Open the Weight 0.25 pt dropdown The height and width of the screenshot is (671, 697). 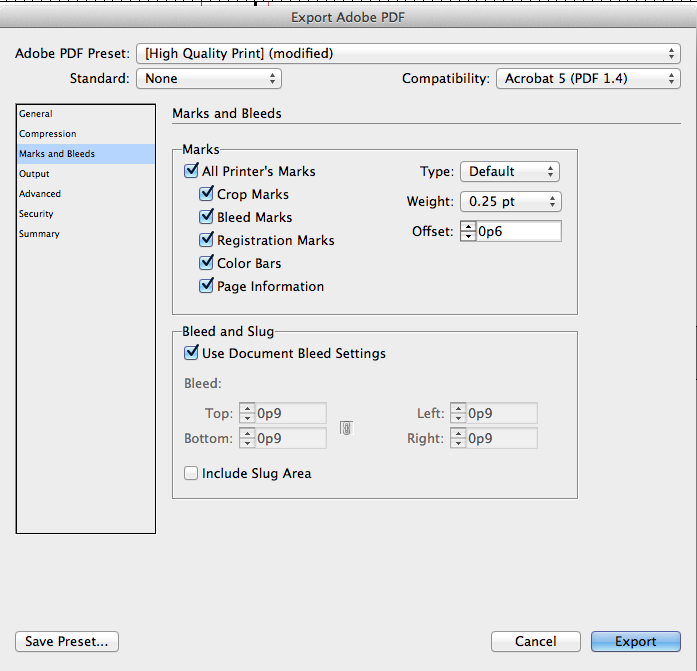[511, 202]
